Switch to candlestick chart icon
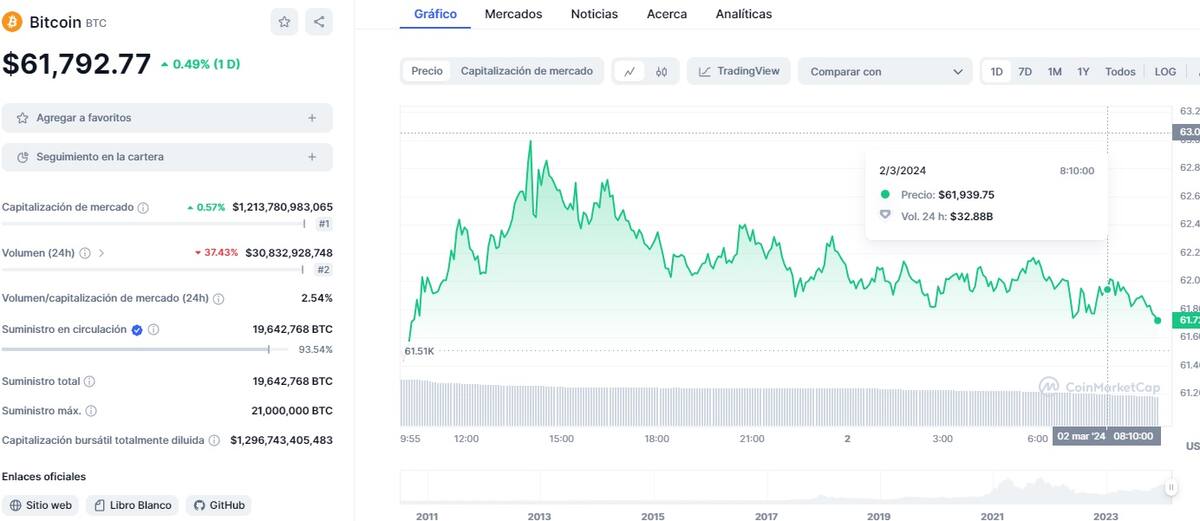Viewport: 1200px width, 521px height. 662,72
